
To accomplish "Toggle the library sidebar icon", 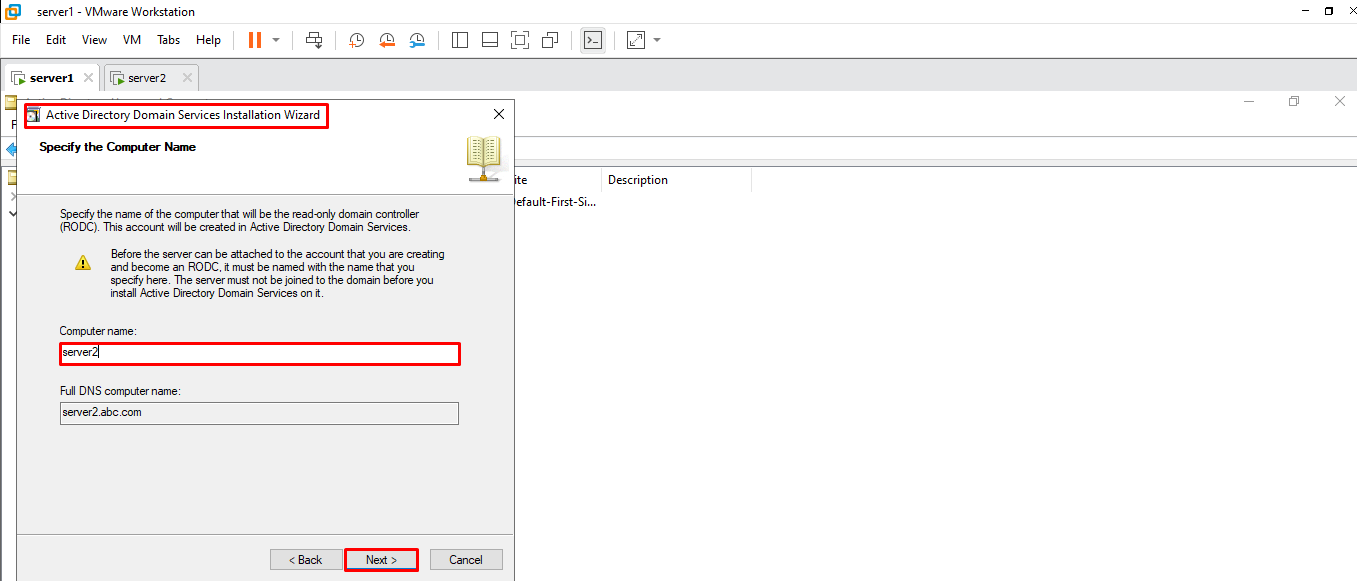I will pyautogui.click(x=460, y=40).
